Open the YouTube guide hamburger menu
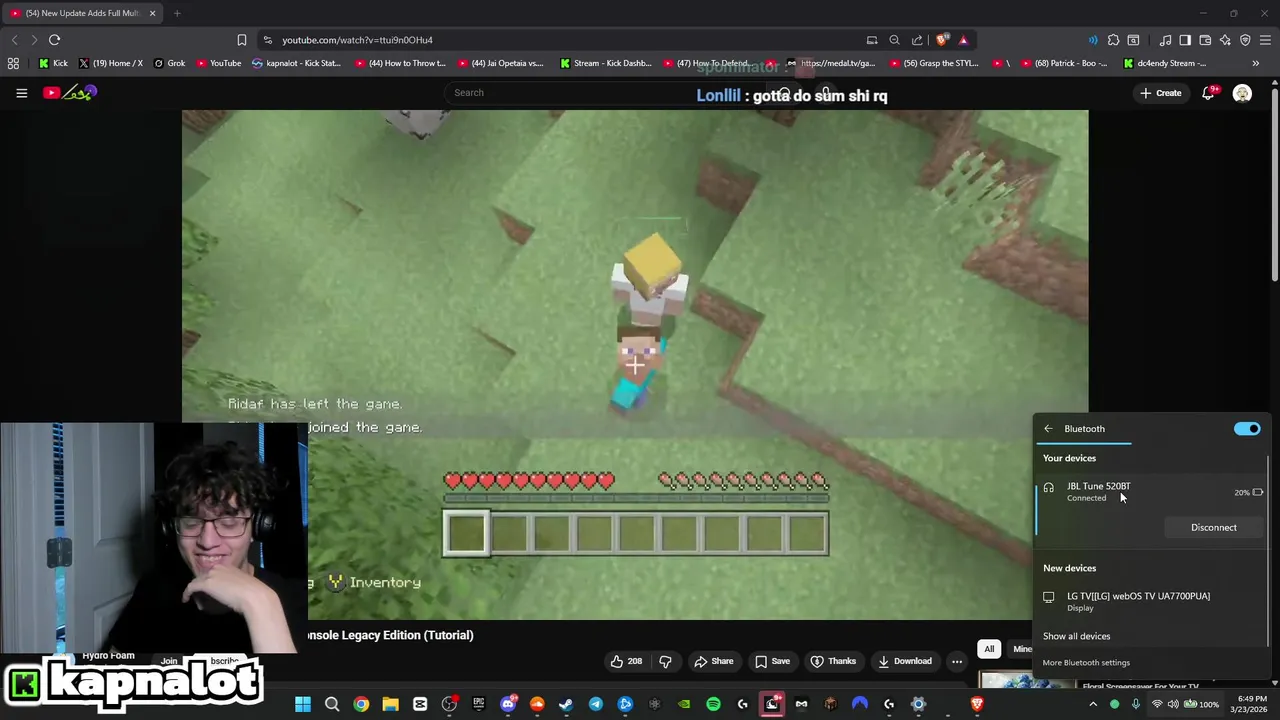This screenshot has height=720, width=1280. point(21,93)
